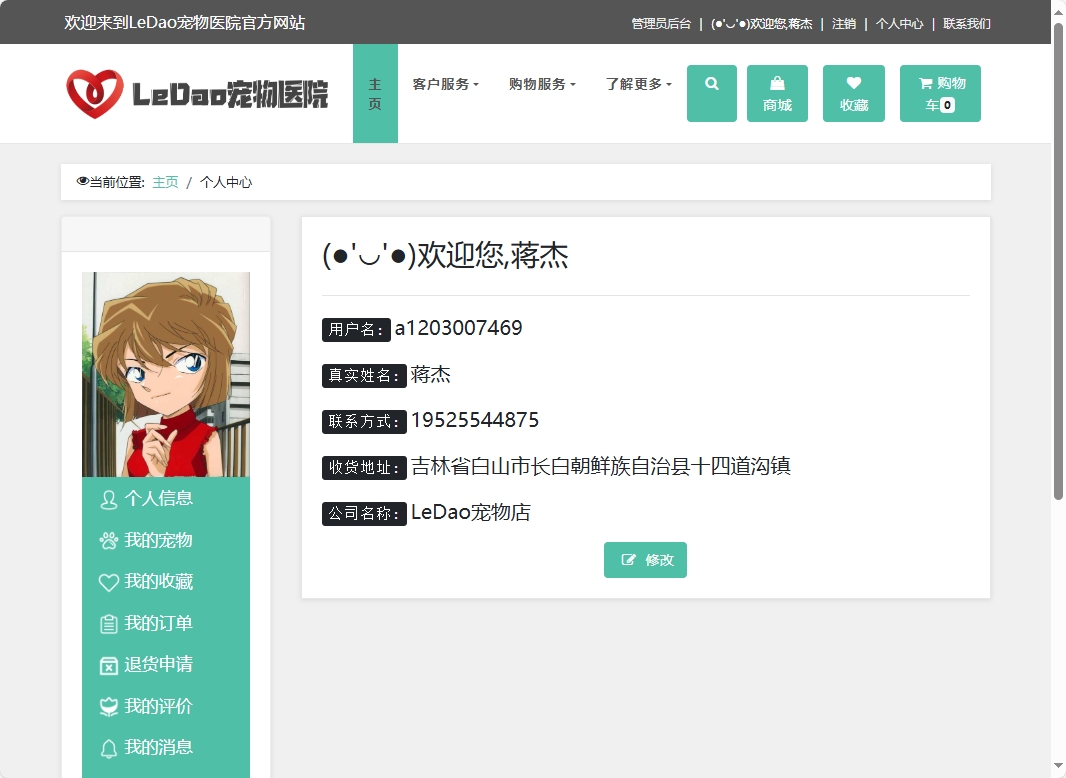The image size is (1066, 778).
Task: Open the search icon in the navbar
Action: point(711,92)
